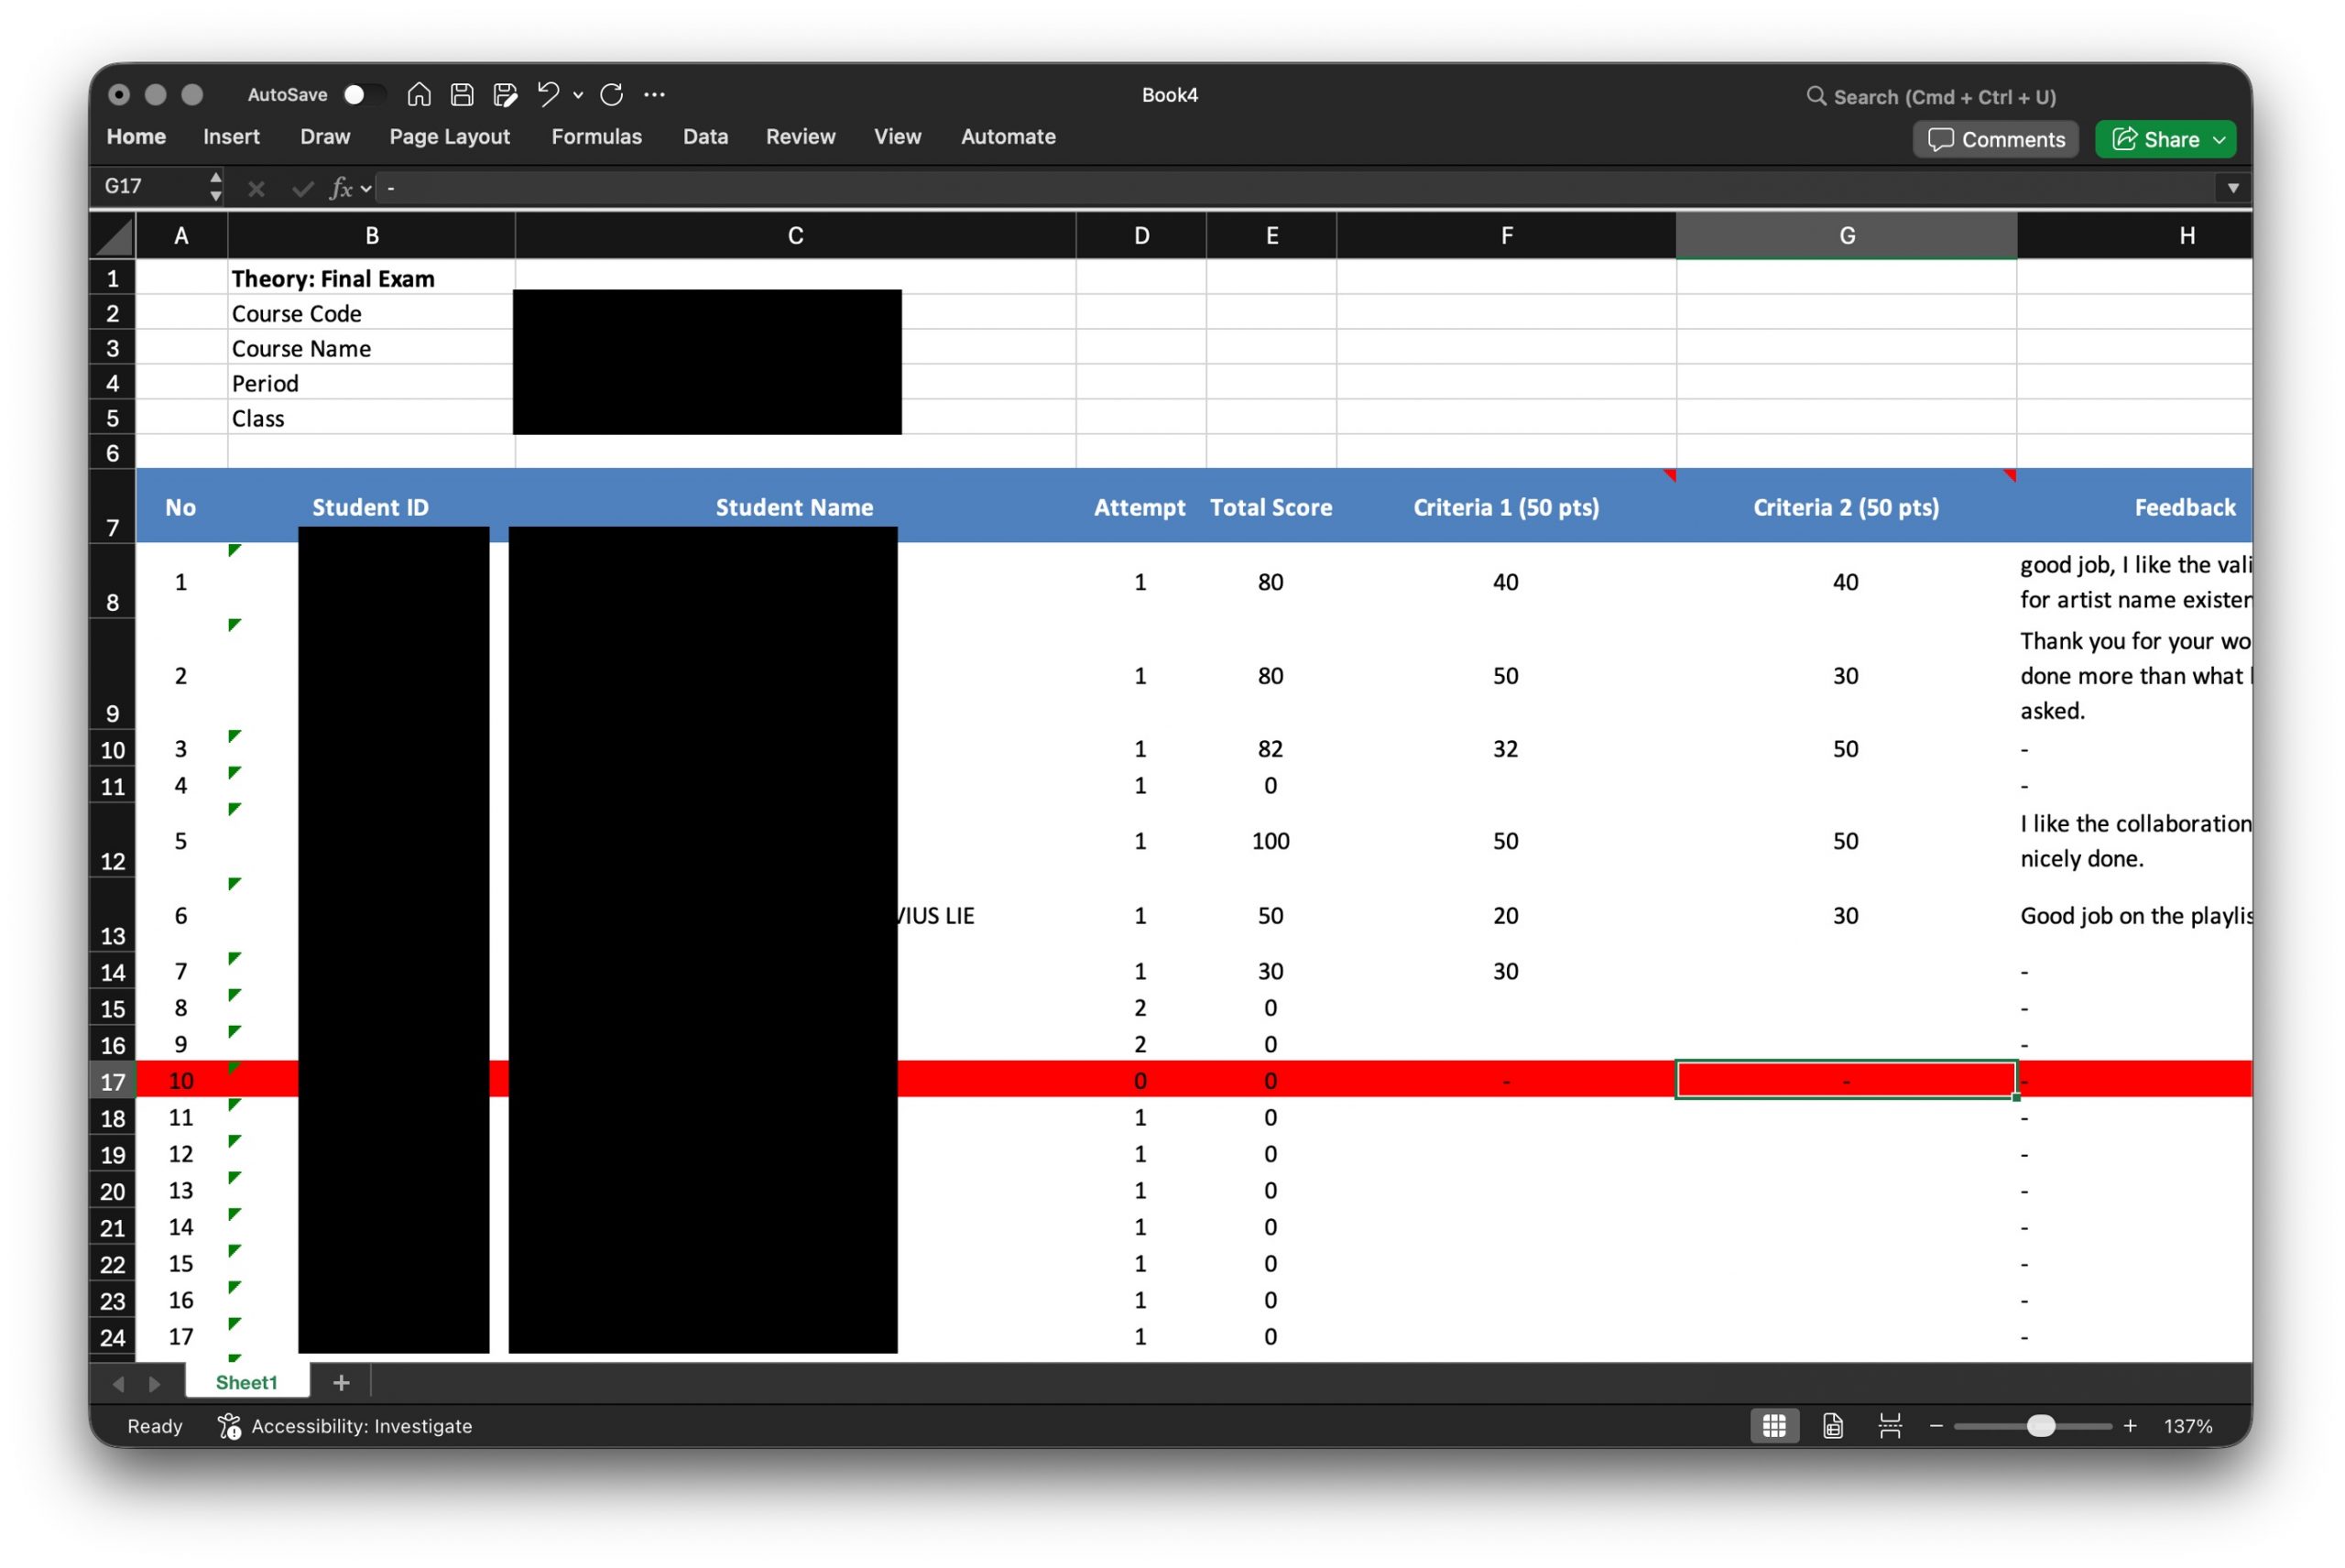Open the Automate ribbon tab

[x=1008, y=136]
